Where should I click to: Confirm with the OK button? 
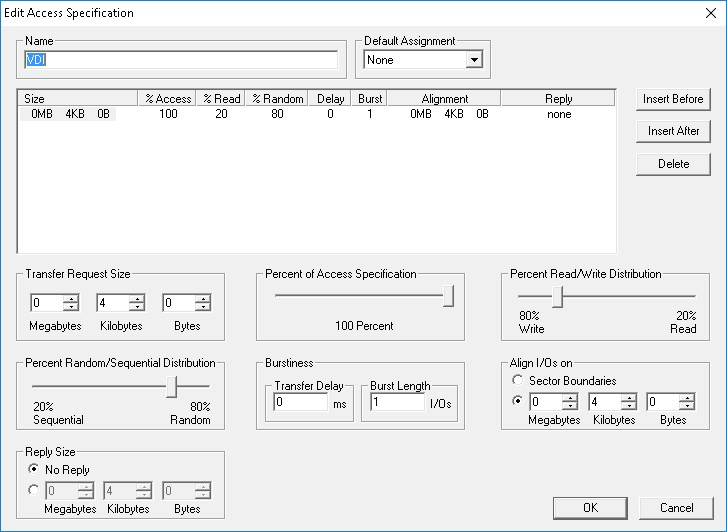click(590, 508)
